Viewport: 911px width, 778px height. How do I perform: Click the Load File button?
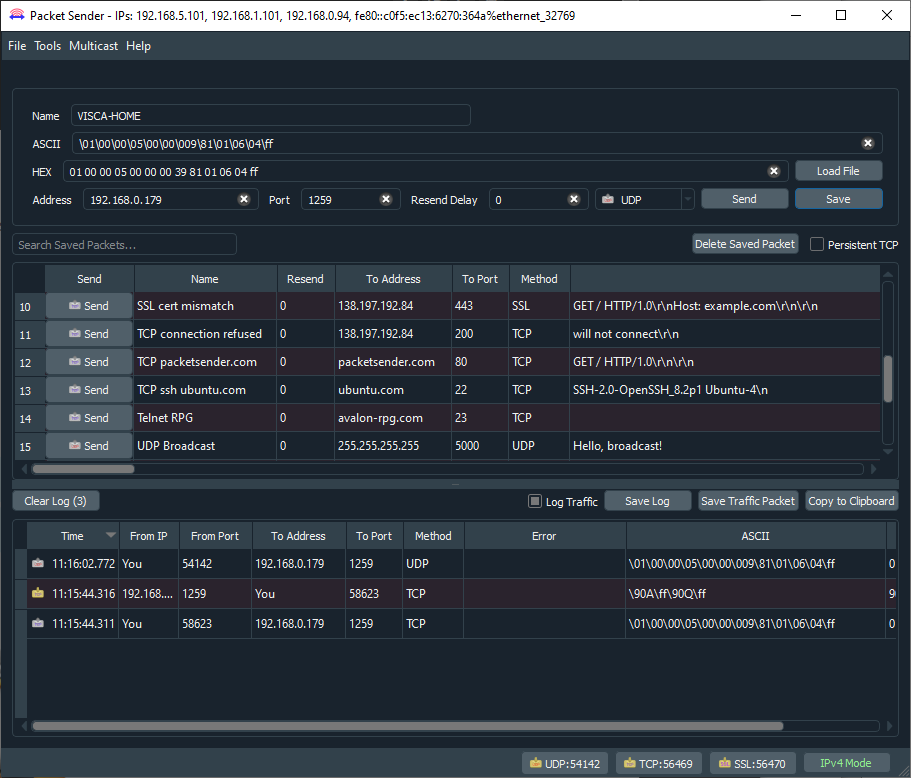click(x=838, y=170)
